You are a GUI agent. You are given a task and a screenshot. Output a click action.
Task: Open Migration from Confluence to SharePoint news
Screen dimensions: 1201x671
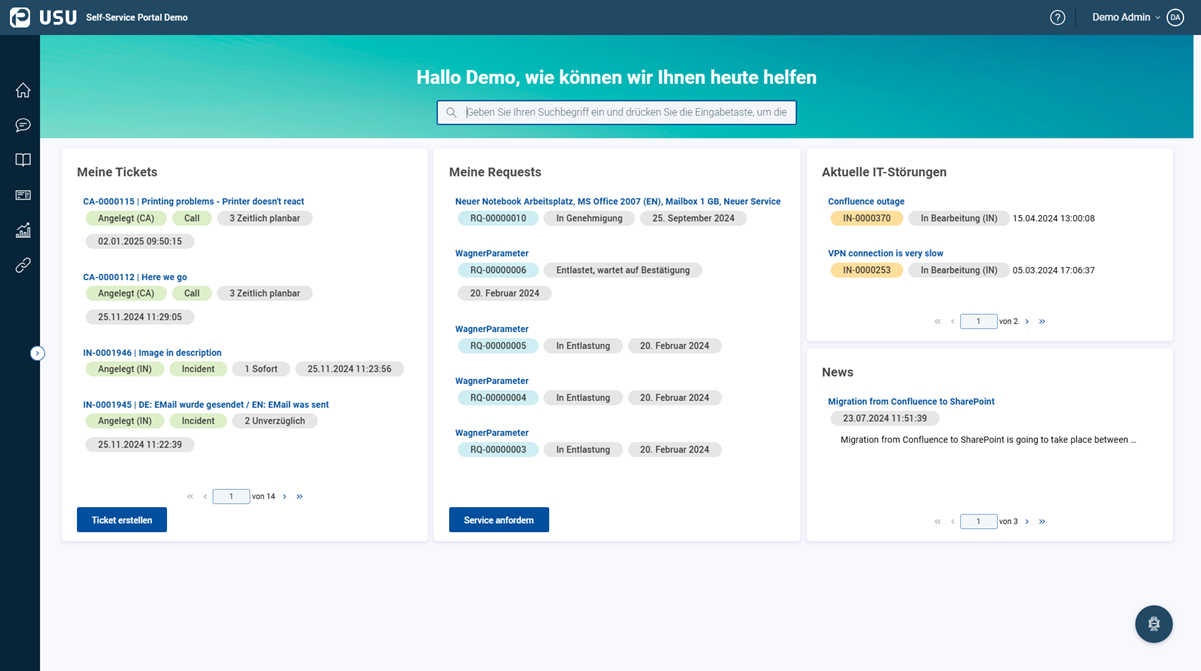911,401
